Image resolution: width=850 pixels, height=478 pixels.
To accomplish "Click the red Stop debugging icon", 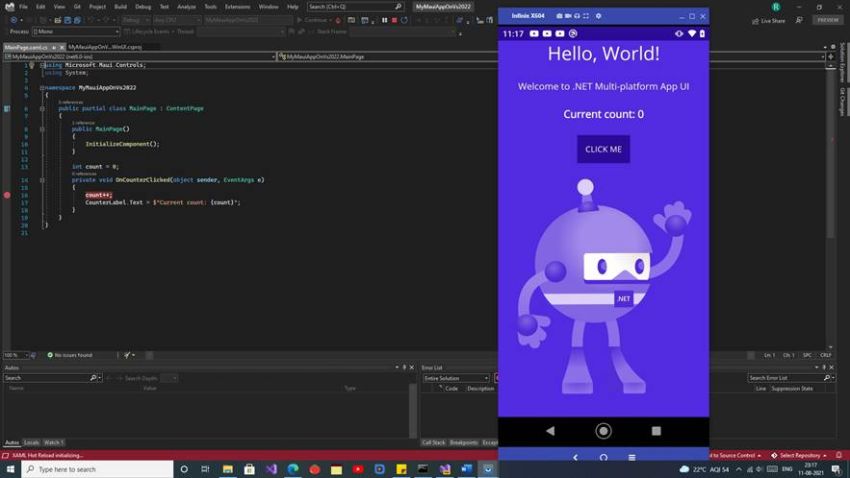I will 394,20.
